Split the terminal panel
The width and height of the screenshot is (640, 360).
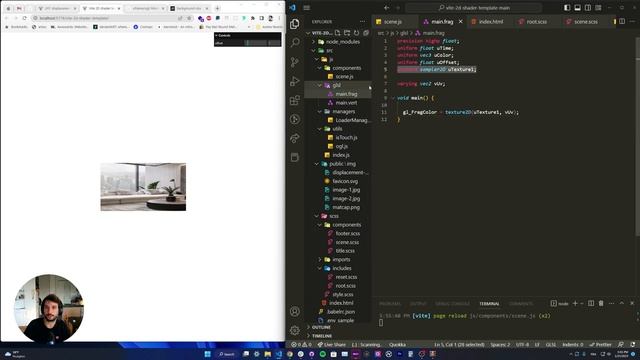(x=591, y=303)
